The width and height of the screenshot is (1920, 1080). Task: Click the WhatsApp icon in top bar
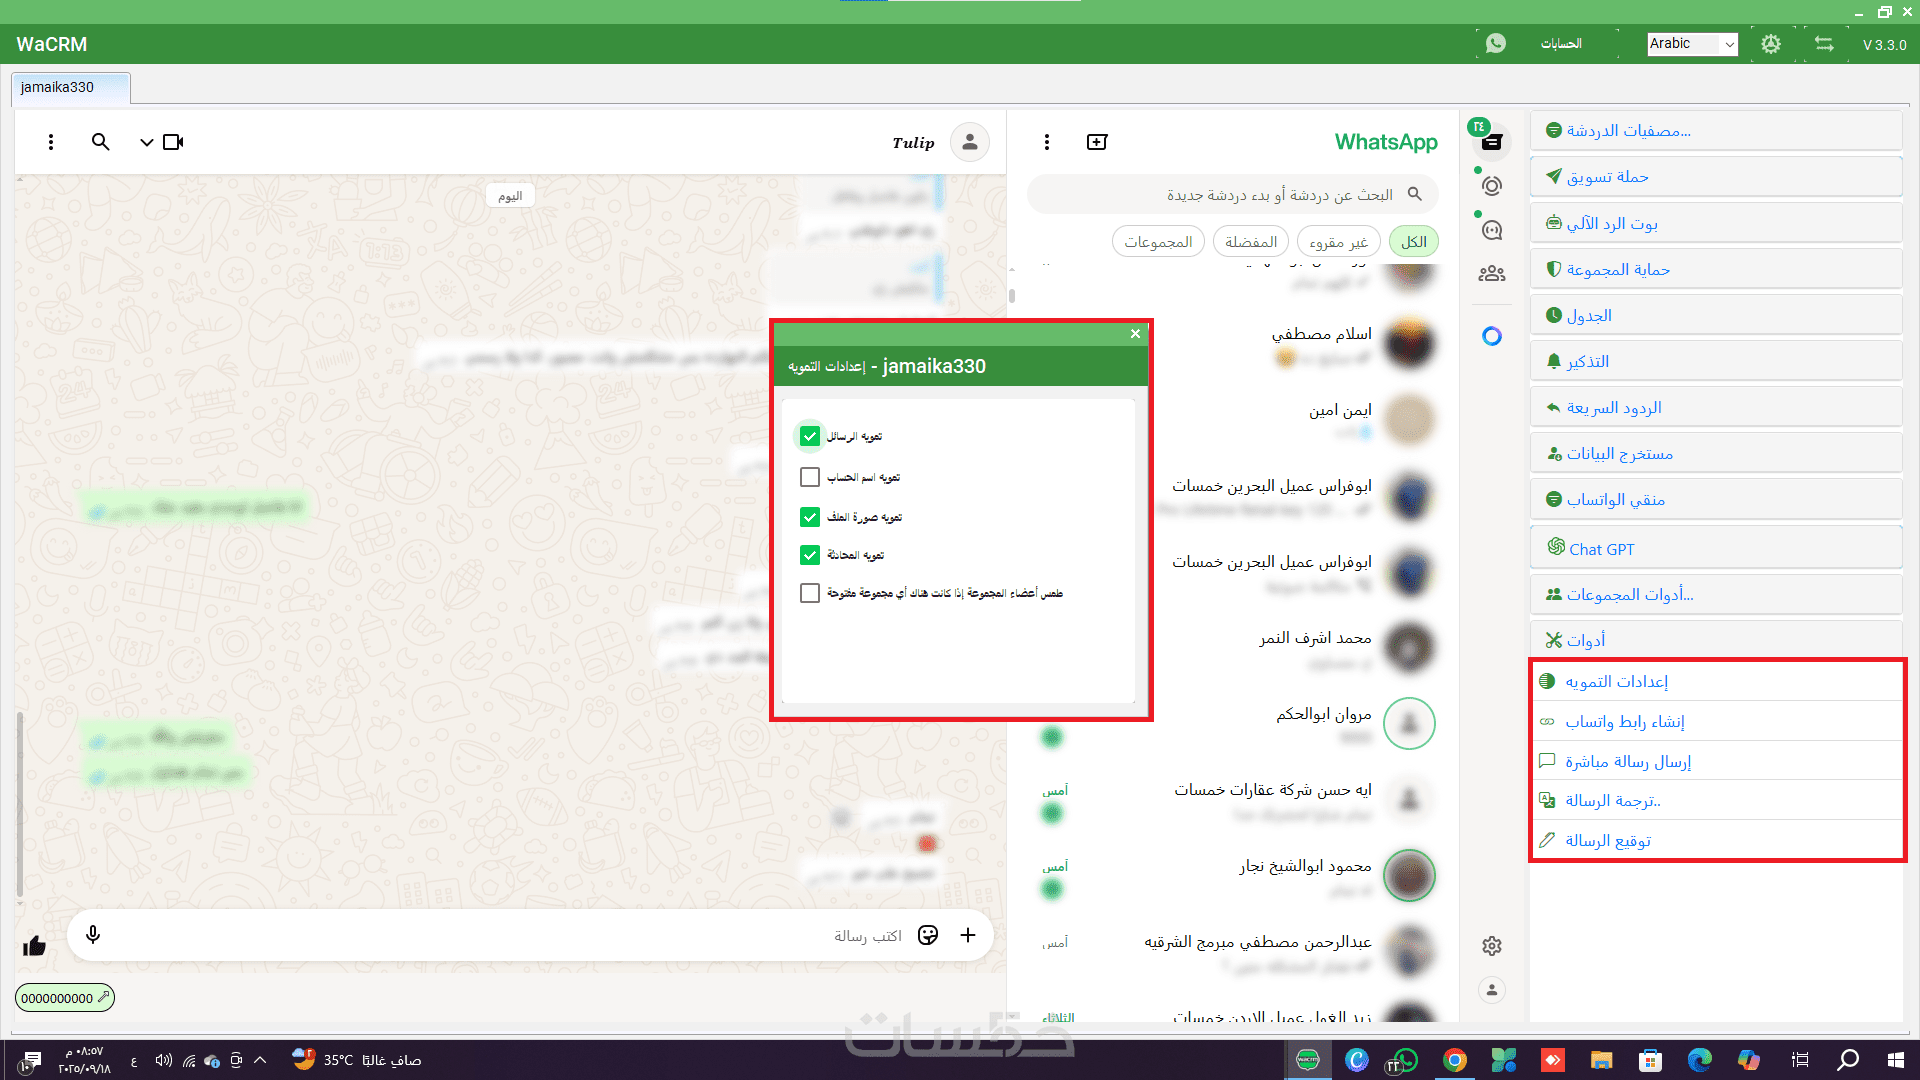pyautogui.click(x=1496, y=43)
